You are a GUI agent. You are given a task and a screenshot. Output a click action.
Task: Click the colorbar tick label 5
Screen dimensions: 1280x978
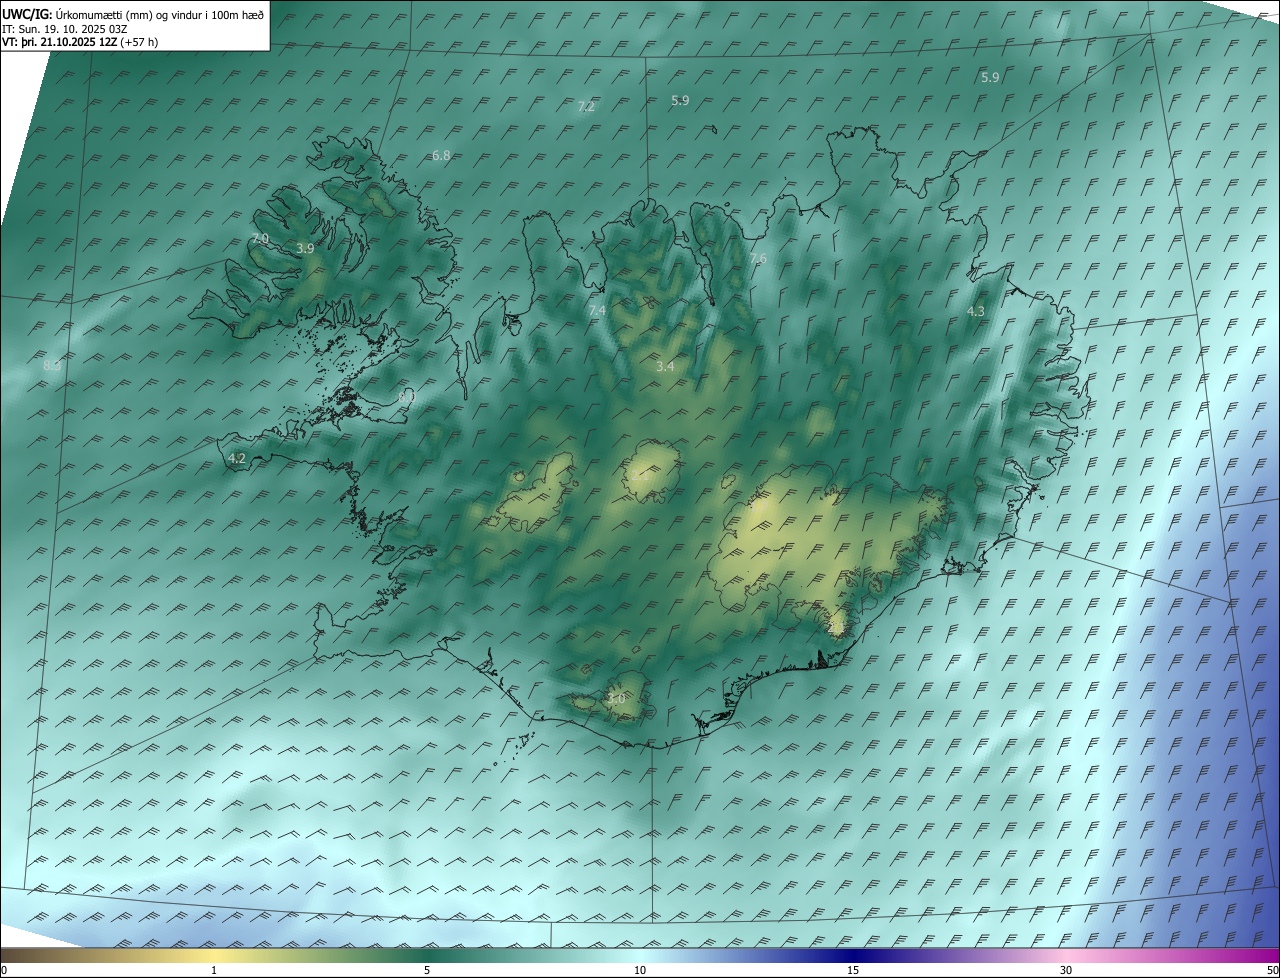[427, 970]
